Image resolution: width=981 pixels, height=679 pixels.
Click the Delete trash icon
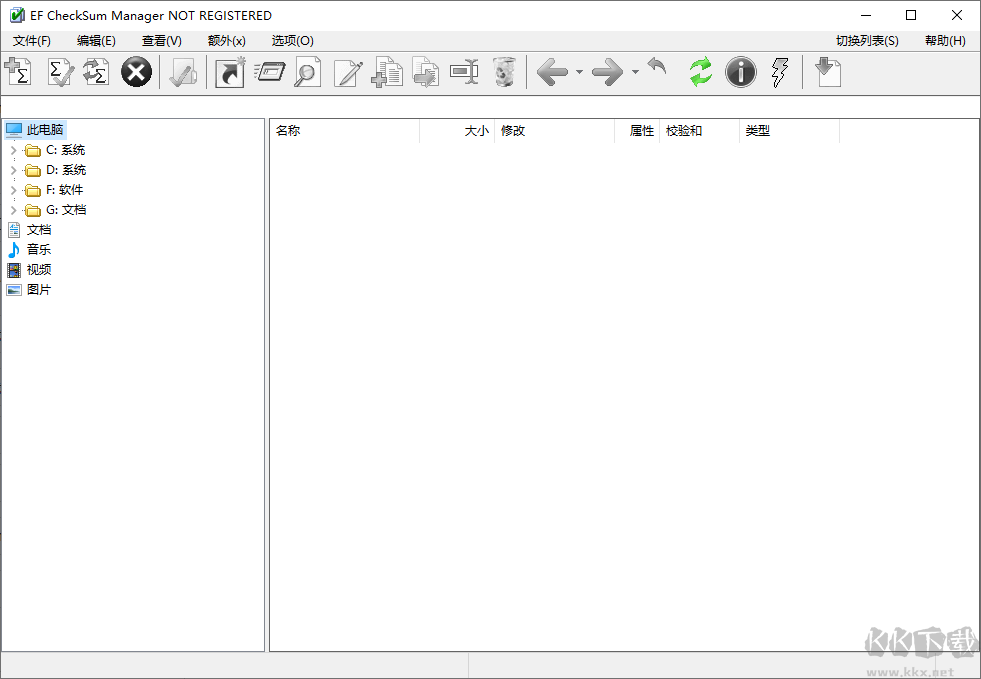tap(505, 72)
